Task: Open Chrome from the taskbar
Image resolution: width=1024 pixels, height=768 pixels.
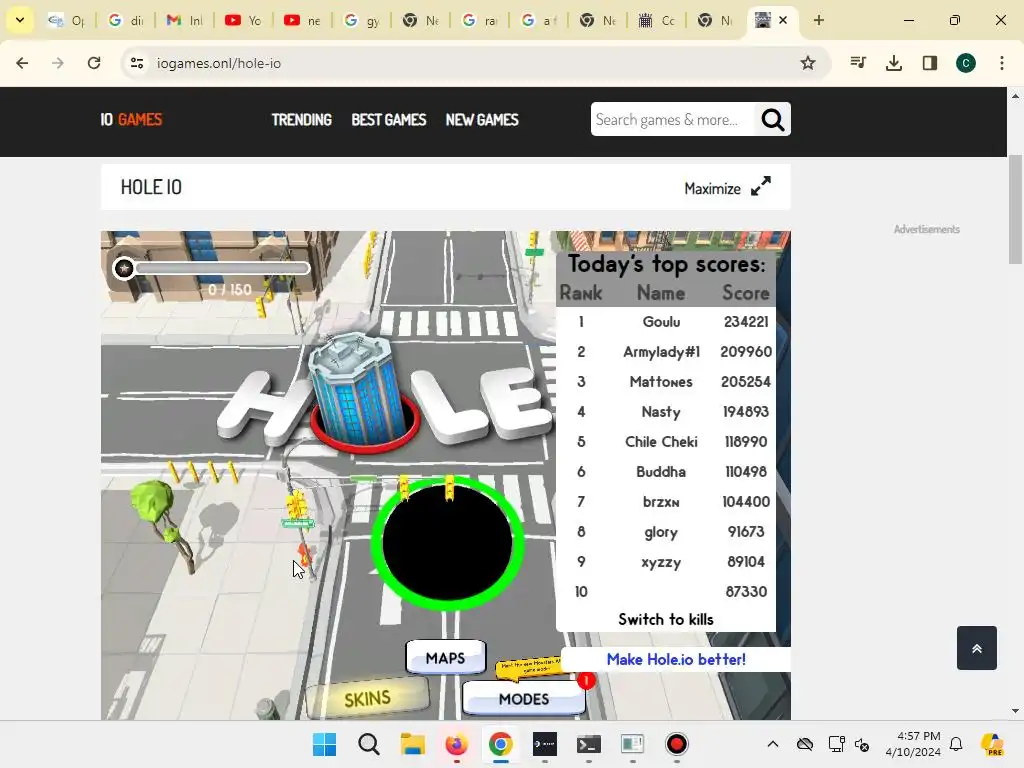Action: click(x=500, y=744)
